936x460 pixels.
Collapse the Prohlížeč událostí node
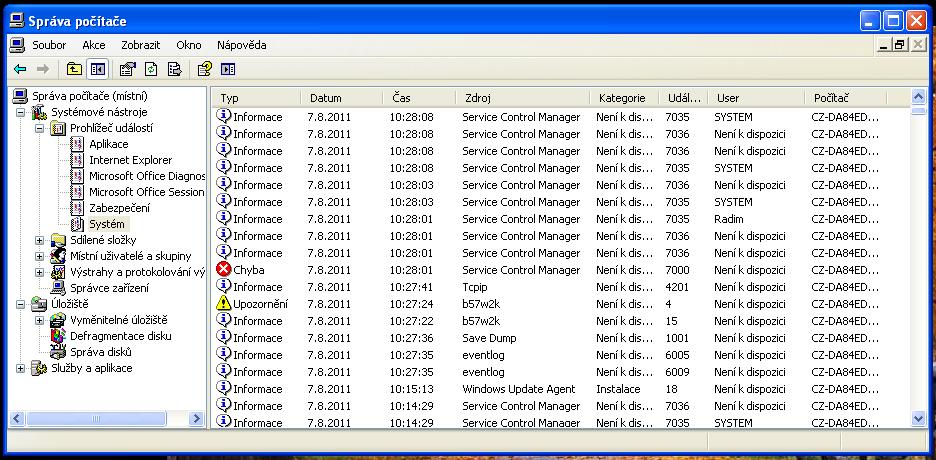(x=40, y=128)
